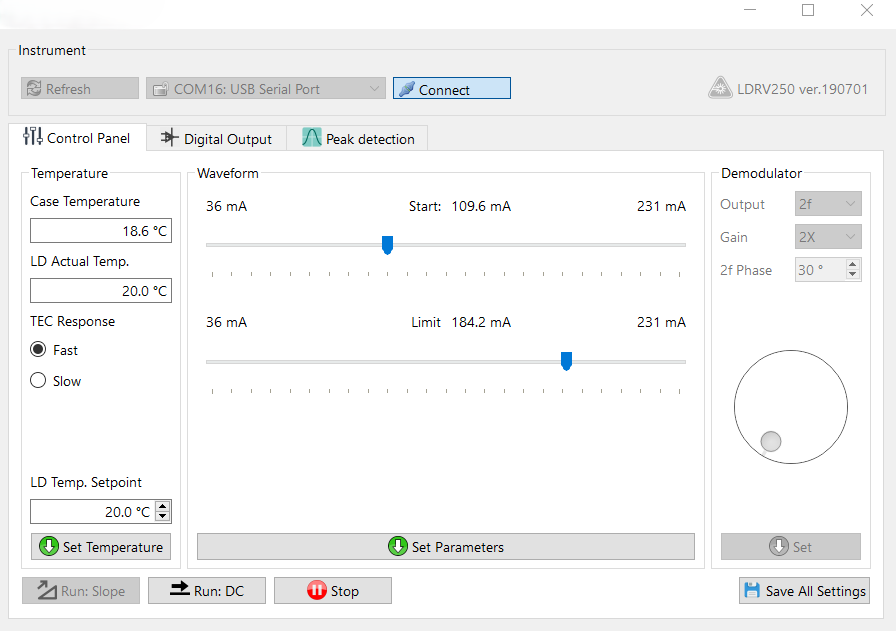
Task: Open the COM16 USB Serial Port dropdown
Action: [x=265, y=89]
